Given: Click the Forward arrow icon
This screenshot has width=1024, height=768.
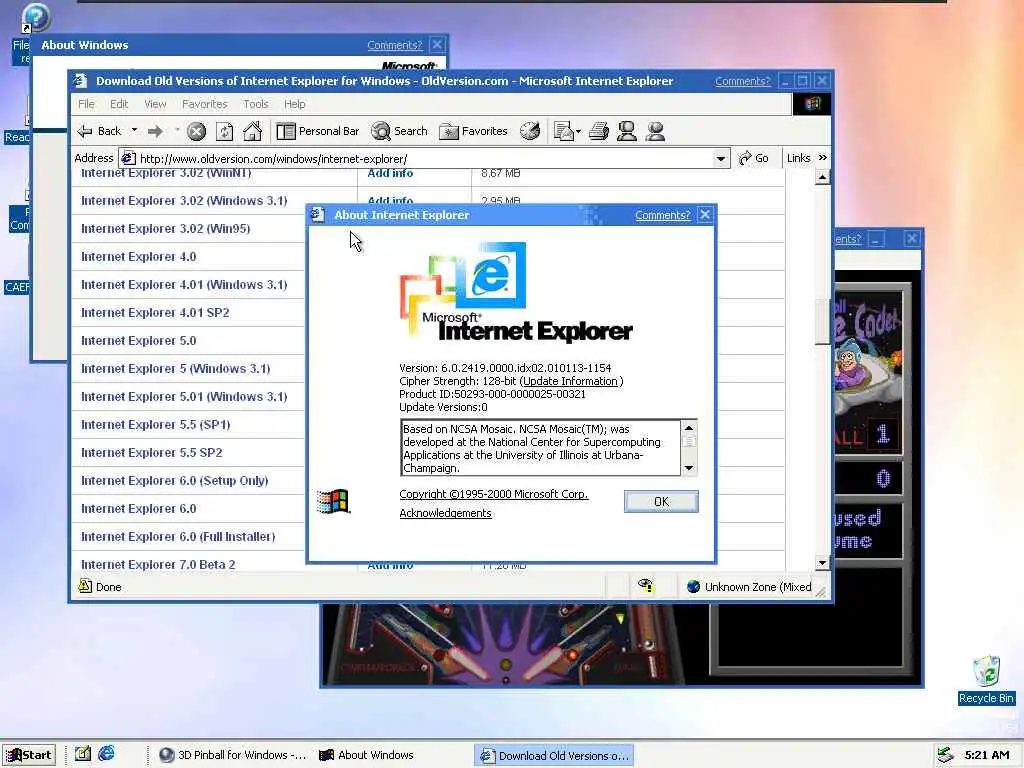Looking at the screenshot, I should point(155,131).
